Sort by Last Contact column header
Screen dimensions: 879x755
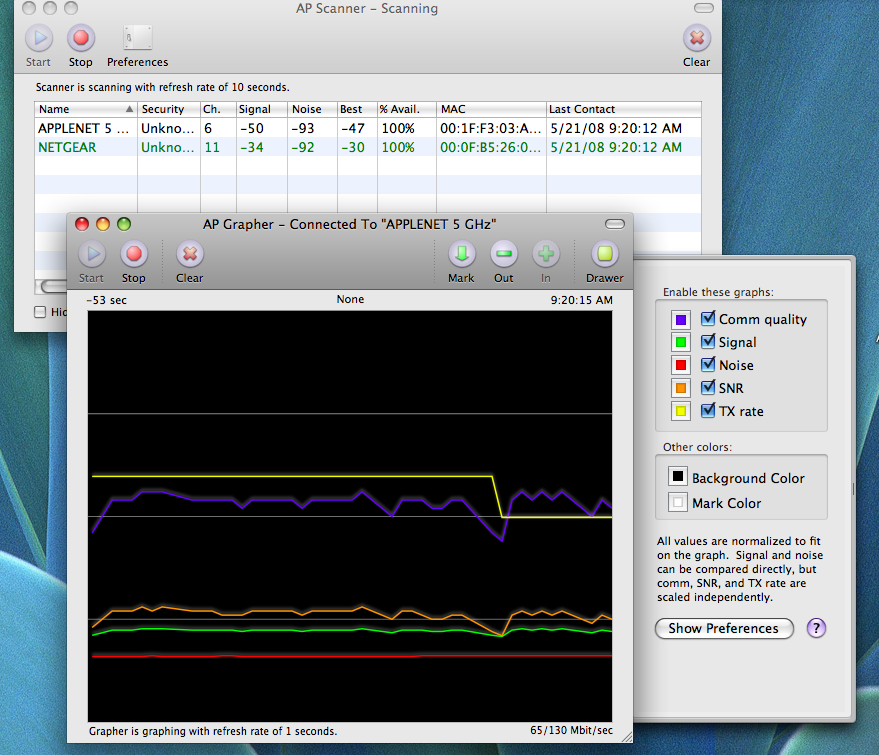point(622,109)
